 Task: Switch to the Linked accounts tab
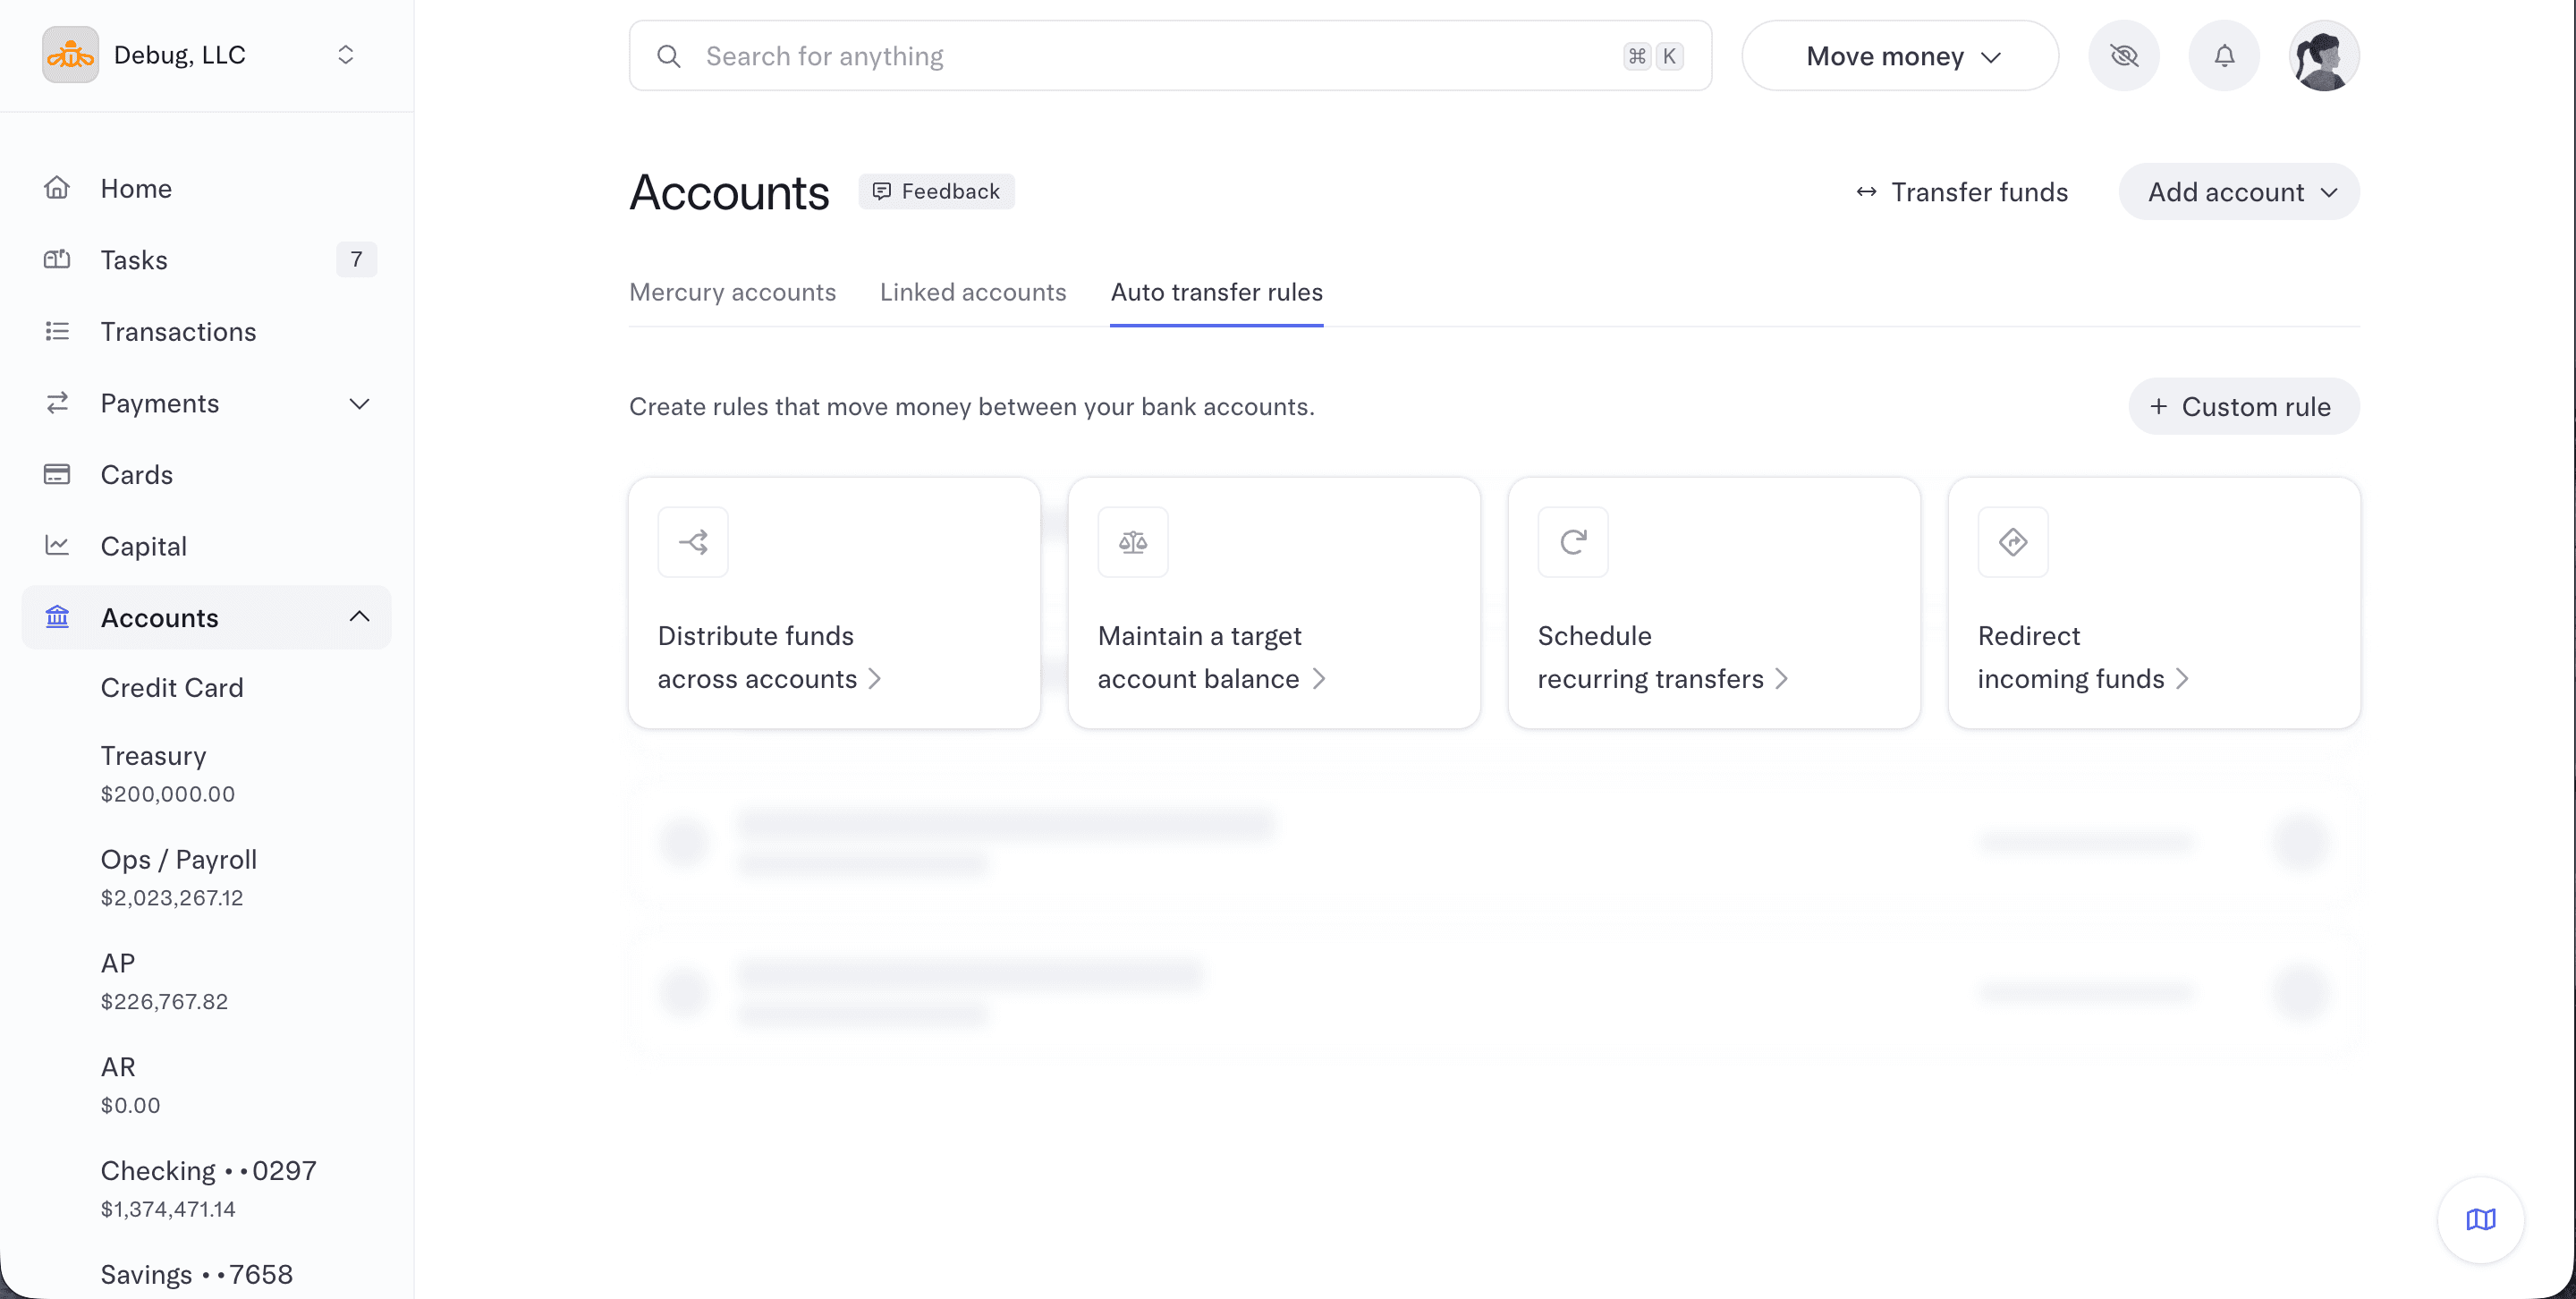point(972,292)
